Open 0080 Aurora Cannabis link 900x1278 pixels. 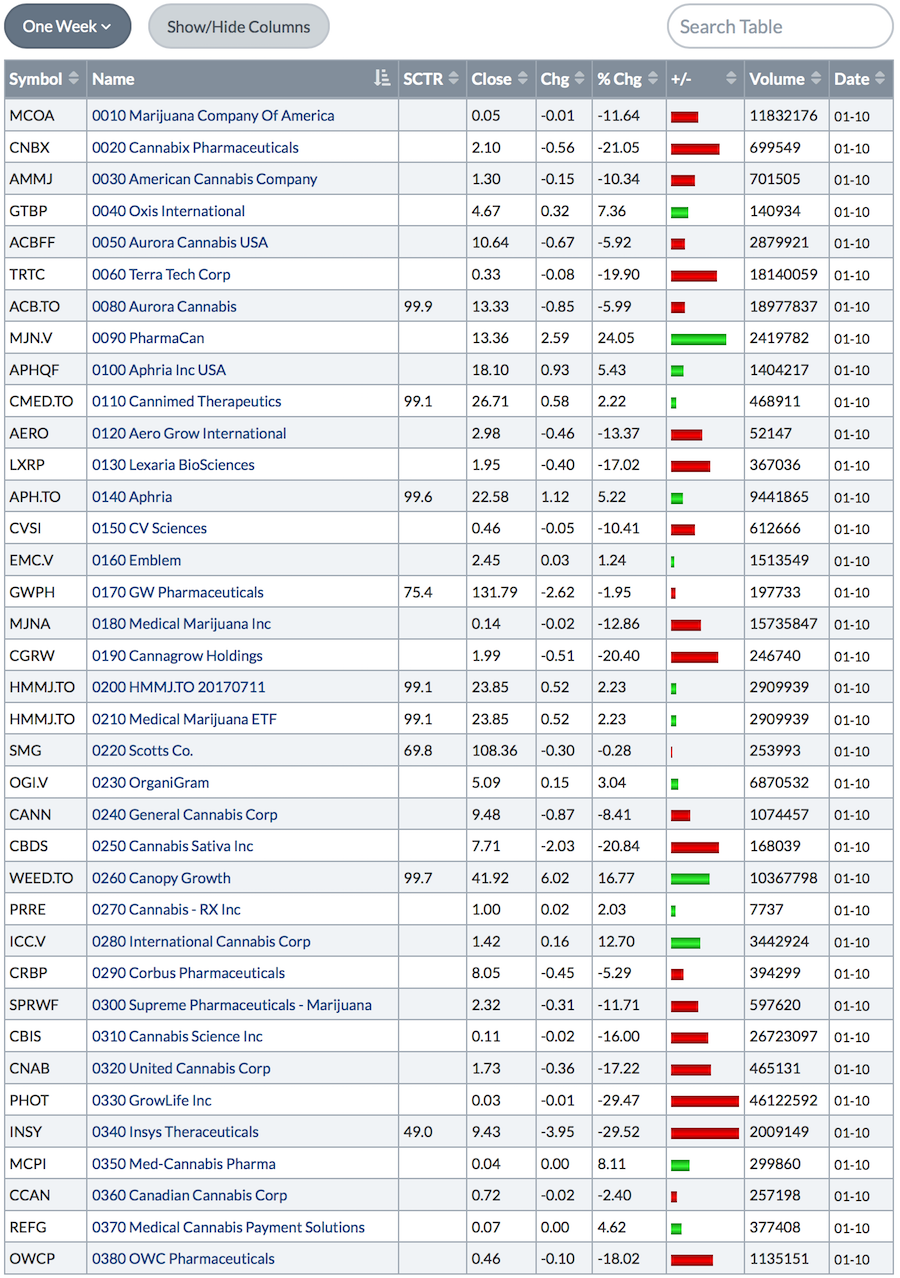[164, 306]
